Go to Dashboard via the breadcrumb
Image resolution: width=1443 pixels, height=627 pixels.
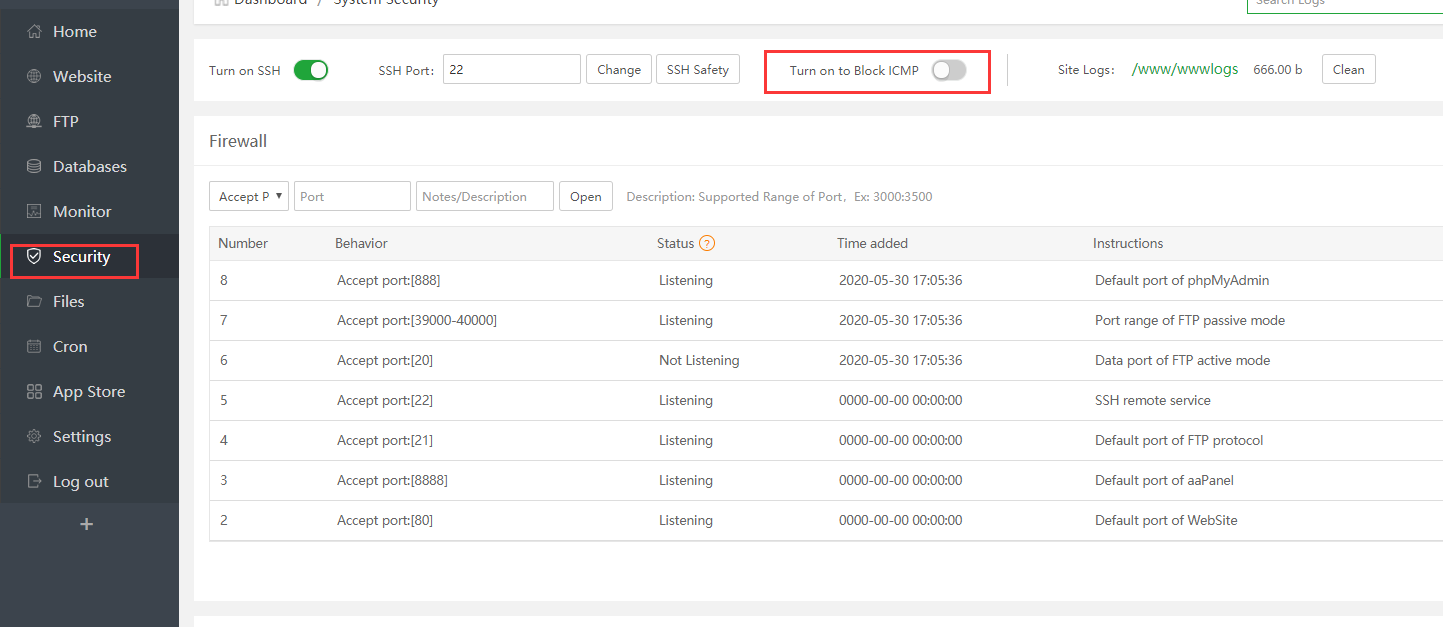click(x=267, y=3)
